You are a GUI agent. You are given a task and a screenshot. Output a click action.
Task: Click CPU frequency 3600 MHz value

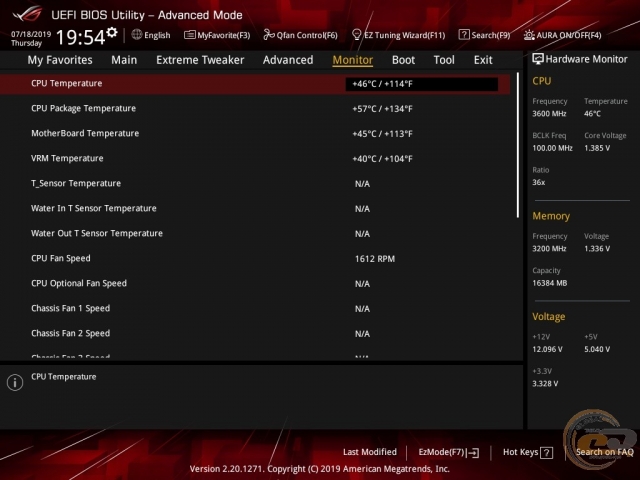coord(549,114)
